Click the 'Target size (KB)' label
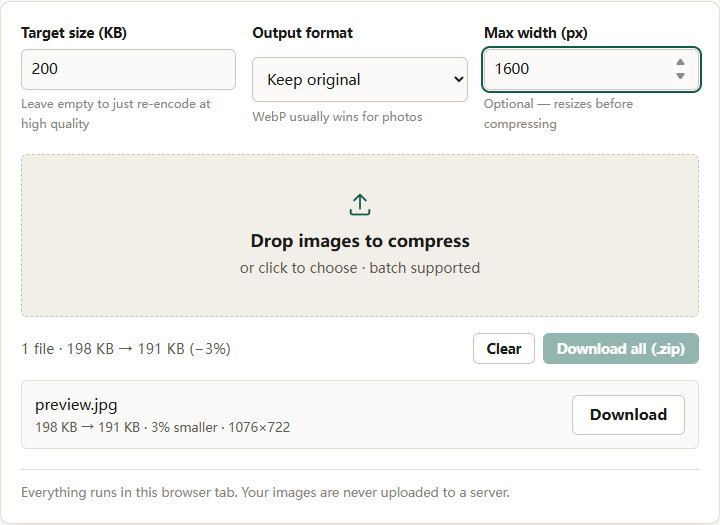The height and width of the screenshot is (525, 720). 74,33
